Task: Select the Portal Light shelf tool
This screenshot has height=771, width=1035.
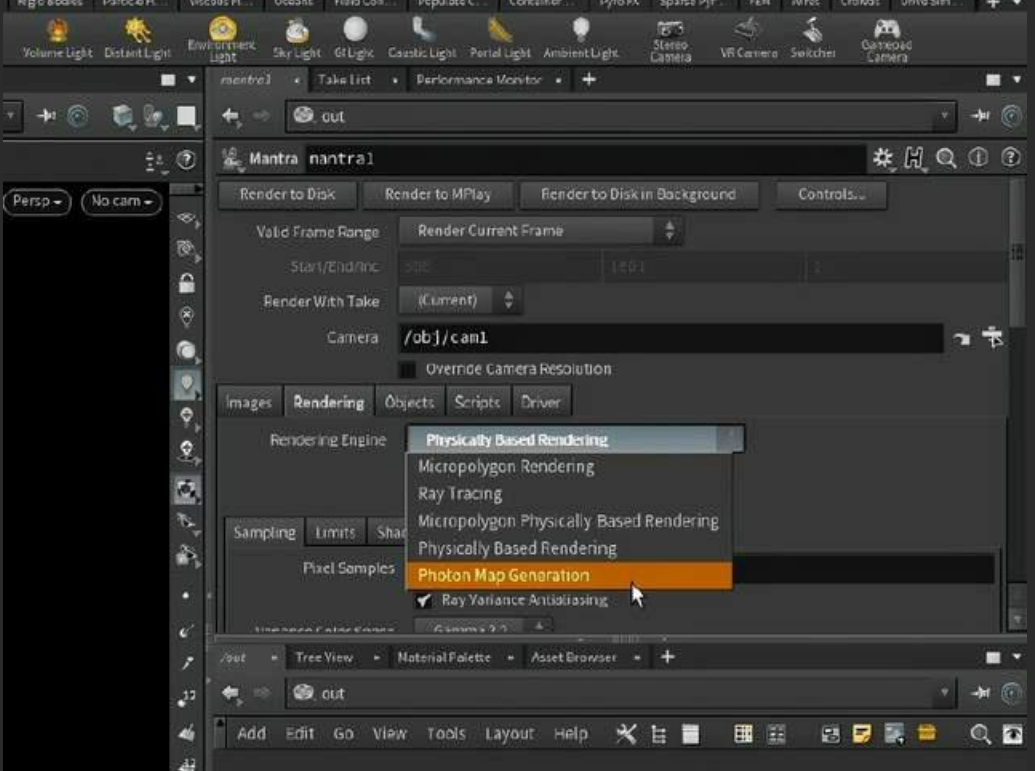Action: 500,39
